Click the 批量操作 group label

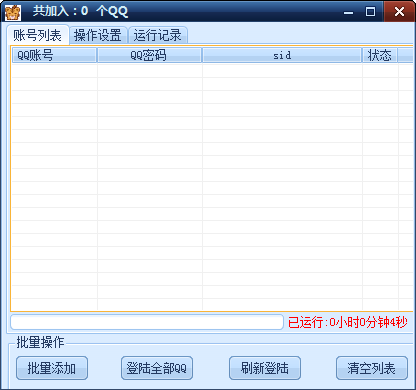tap(40, 342)
